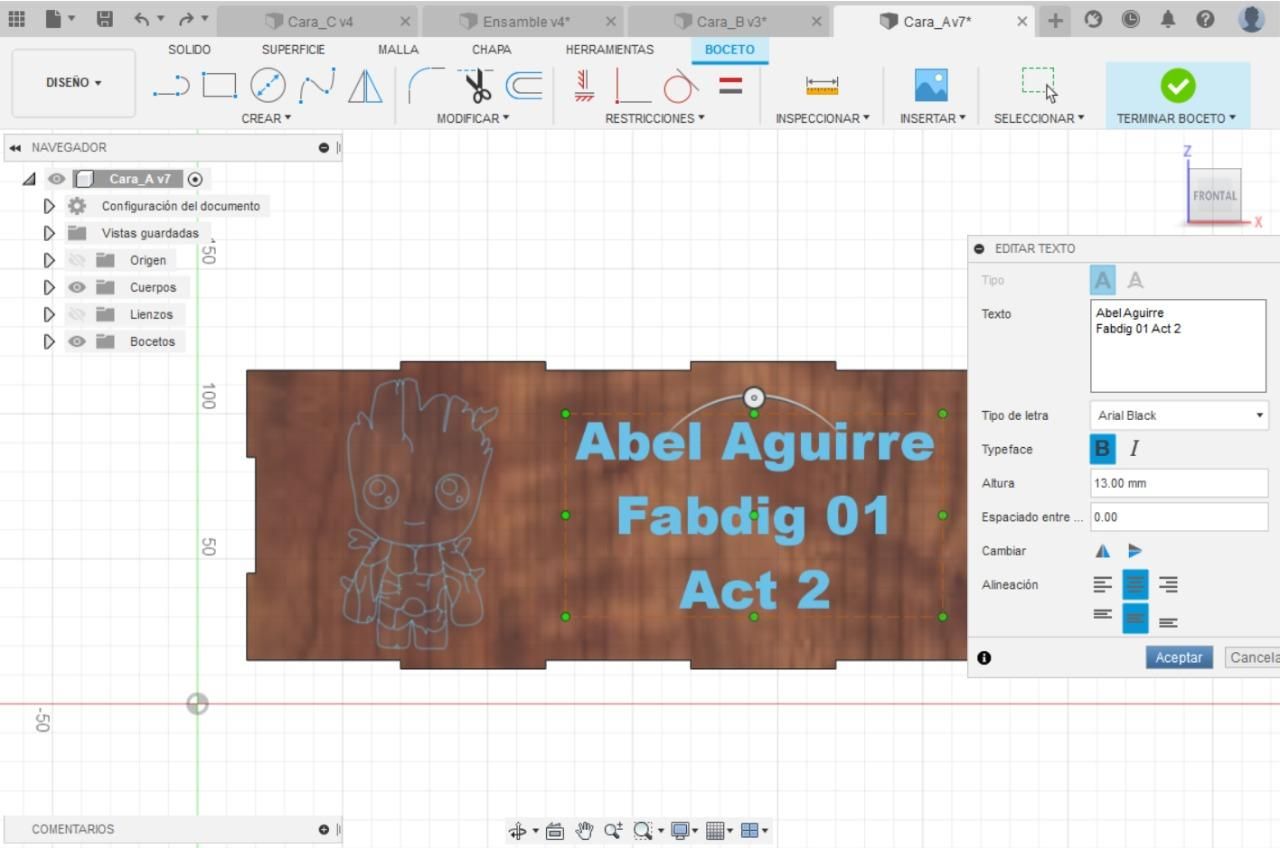Click the FRONTAL view cube face

coord(1215,196)
